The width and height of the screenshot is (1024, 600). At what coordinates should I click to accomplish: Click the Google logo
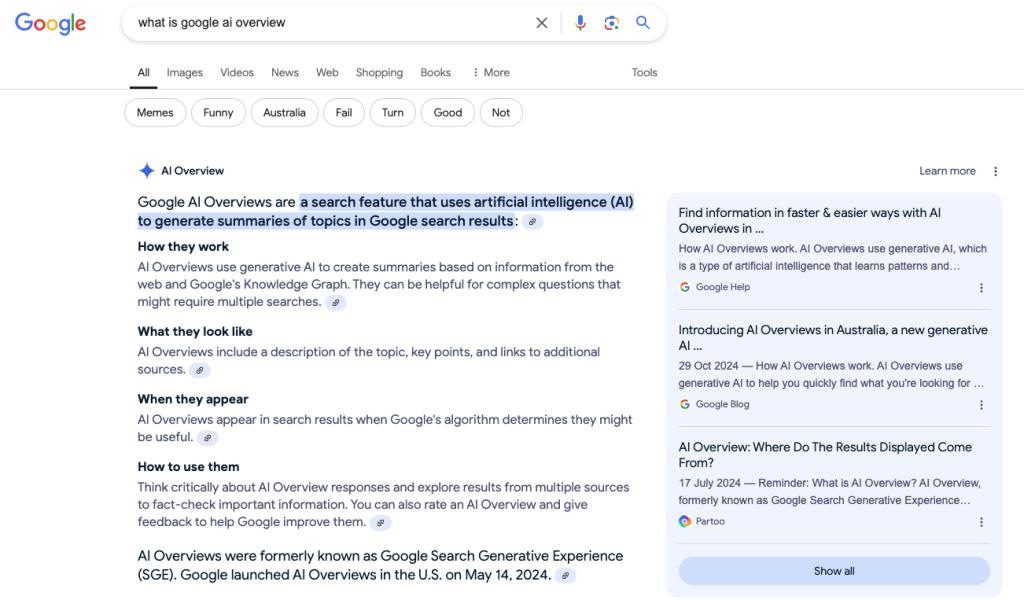[50, 23]
